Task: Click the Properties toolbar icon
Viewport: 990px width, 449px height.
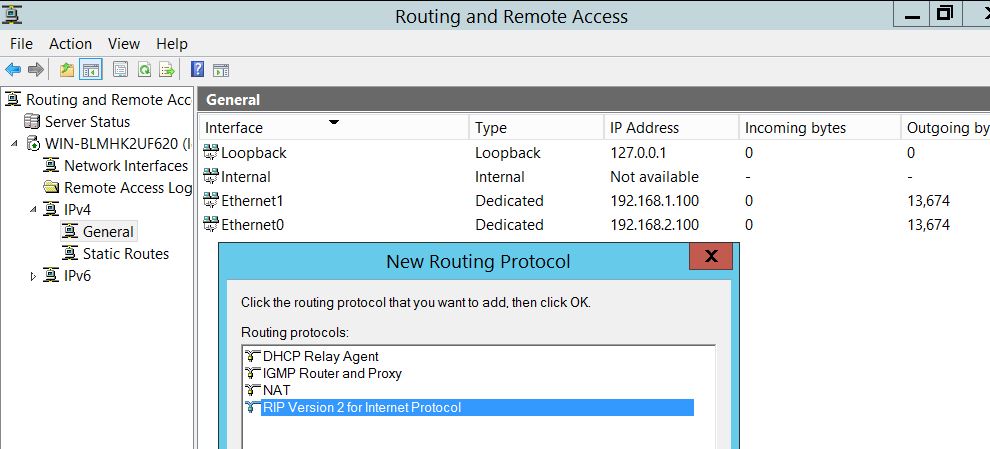Action: [120, 70]
